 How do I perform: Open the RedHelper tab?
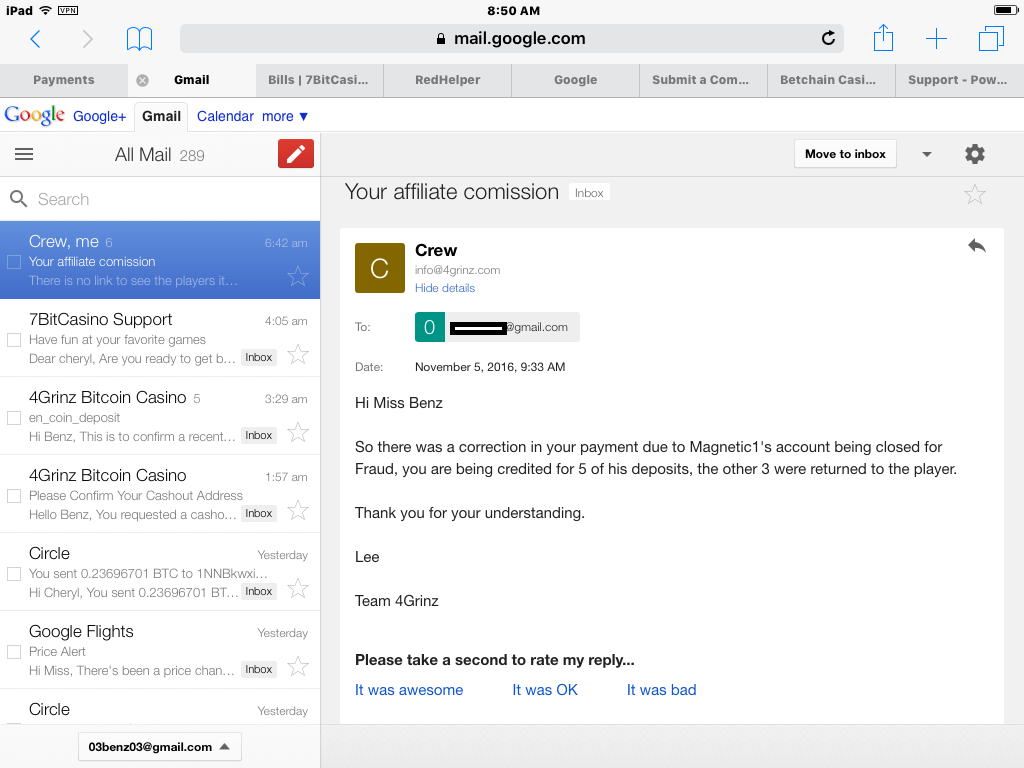click(447, 80)
